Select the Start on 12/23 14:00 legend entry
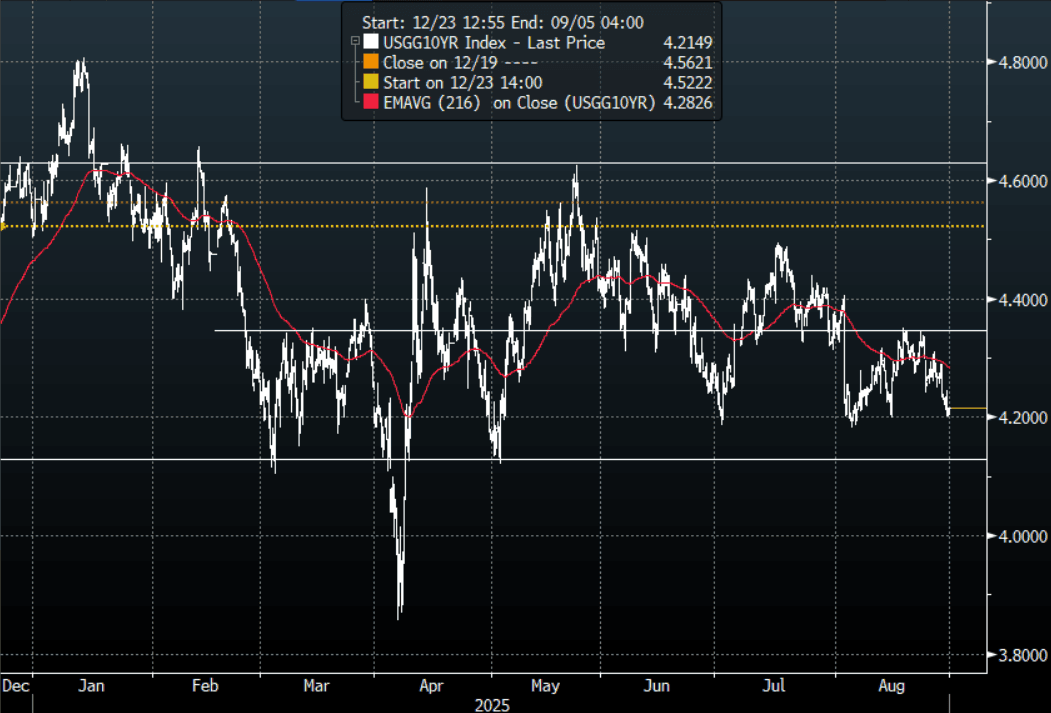Screen dimensions: 1051x713 click(x=463, y=83)
